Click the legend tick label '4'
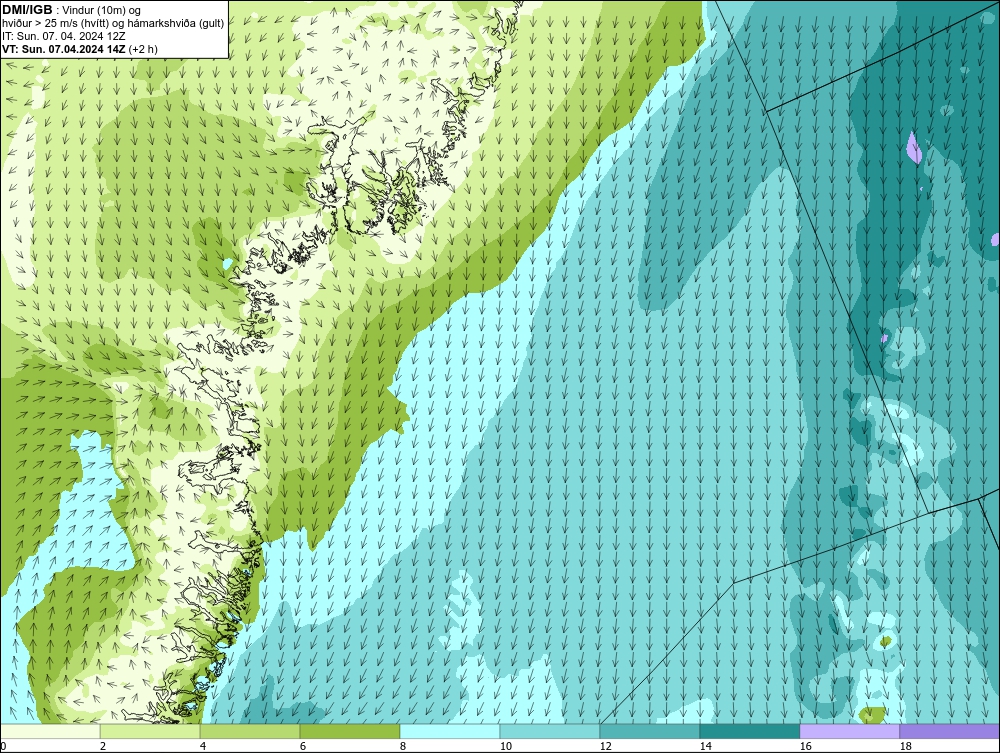 203,746
